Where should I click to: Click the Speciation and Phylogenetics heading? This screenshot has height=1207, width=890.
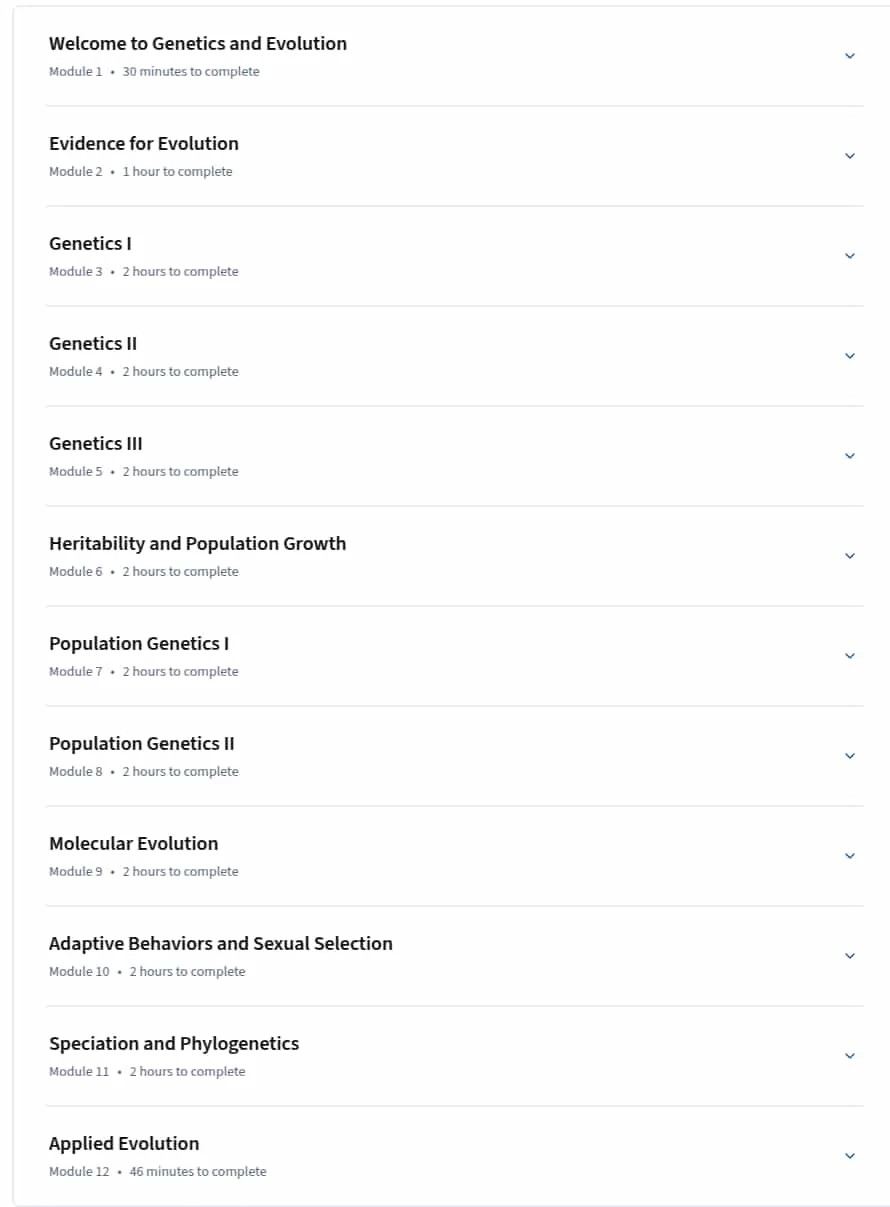(174, 1044)
